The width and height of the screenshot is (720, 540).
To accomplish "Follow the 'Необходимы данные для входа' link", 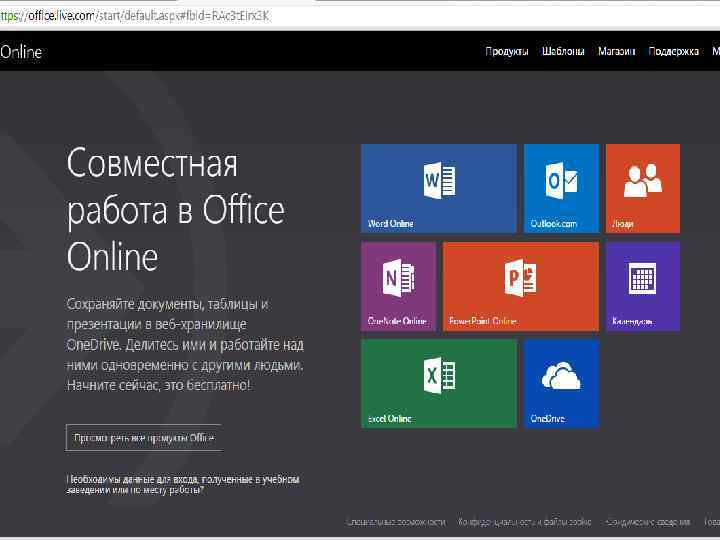I will point(183,484).
